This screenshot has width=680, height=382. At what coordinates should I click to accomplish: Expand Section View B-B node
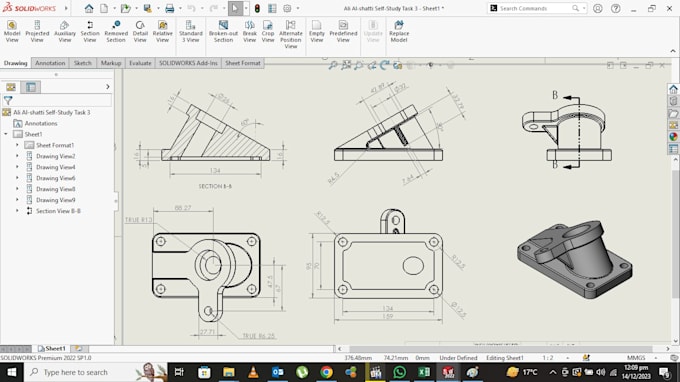tap(17, 211)
